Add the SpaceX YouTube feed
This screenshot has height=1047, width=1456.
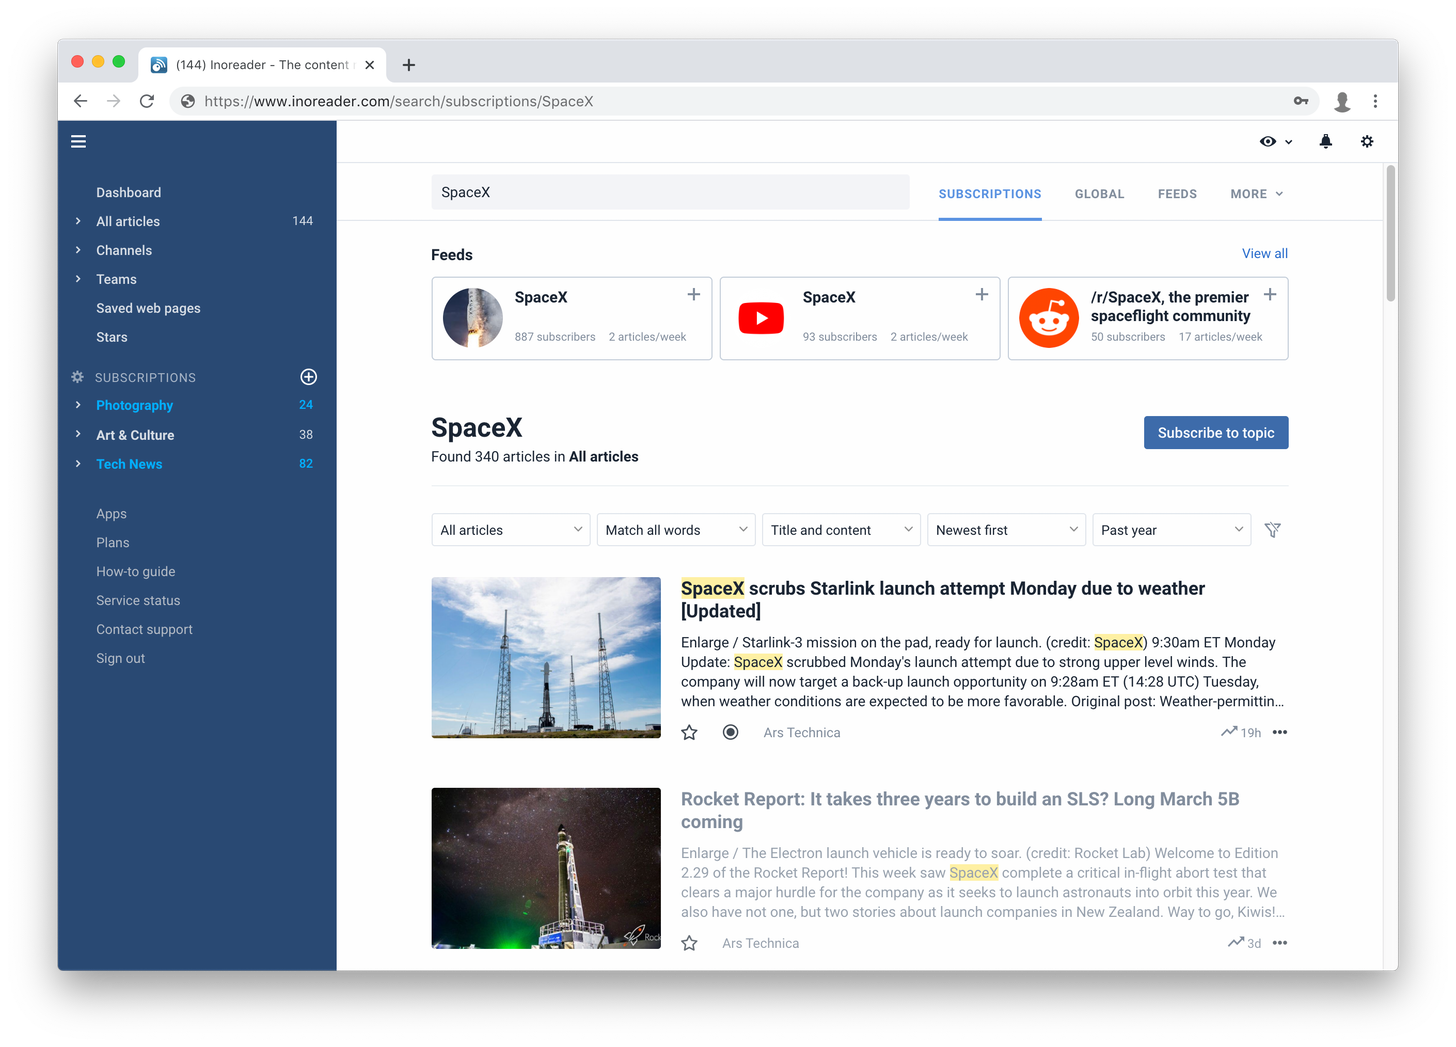pyautogui.click(x=982, y=295)
